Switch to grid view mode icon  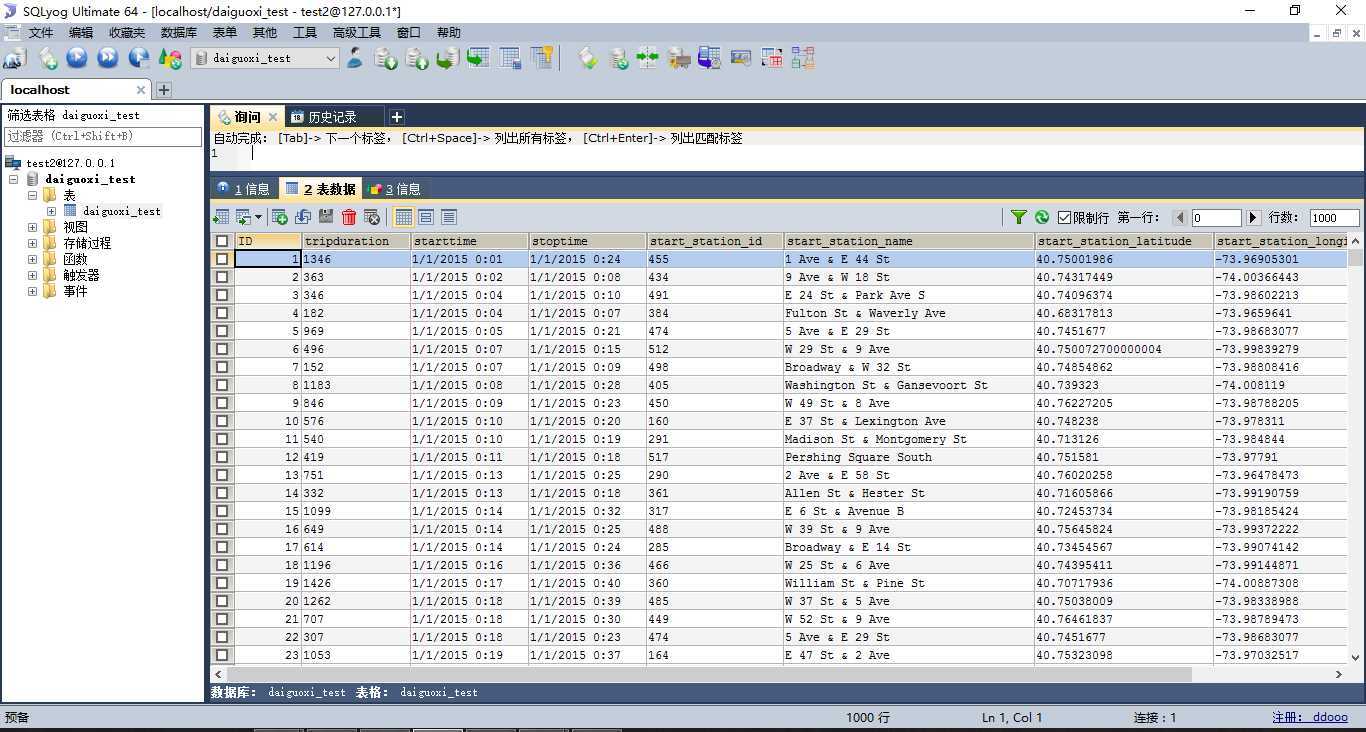coord(404,217)
